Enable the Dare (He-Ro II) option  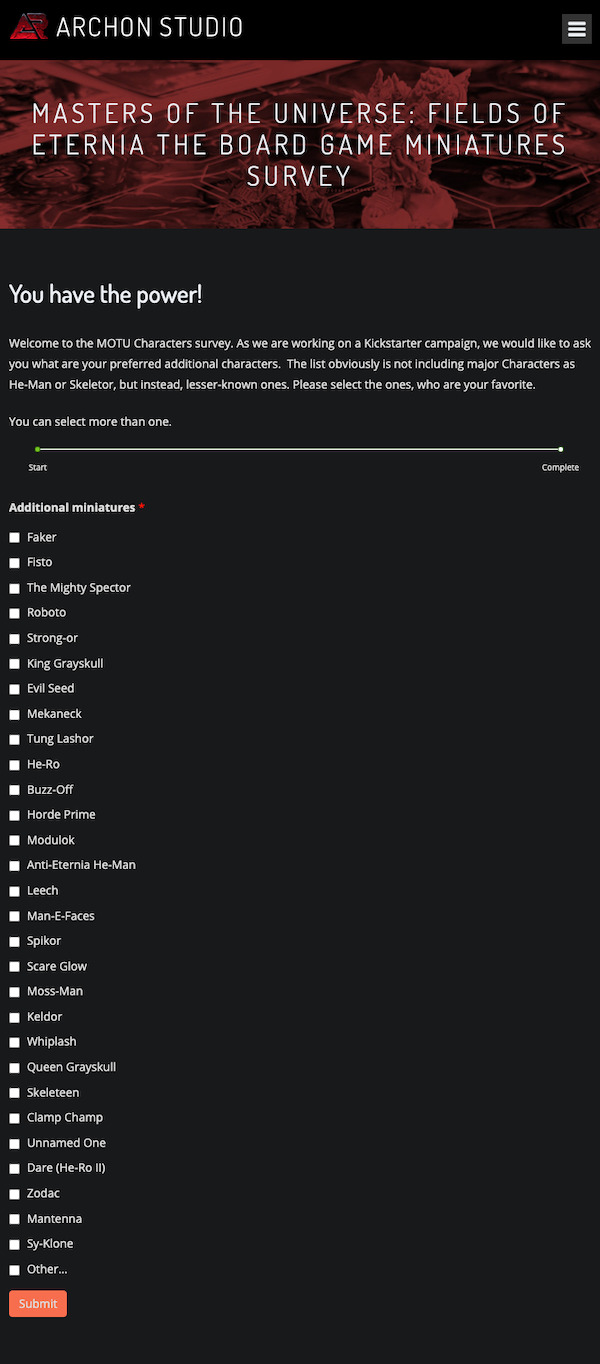(x=15, y=1169)
